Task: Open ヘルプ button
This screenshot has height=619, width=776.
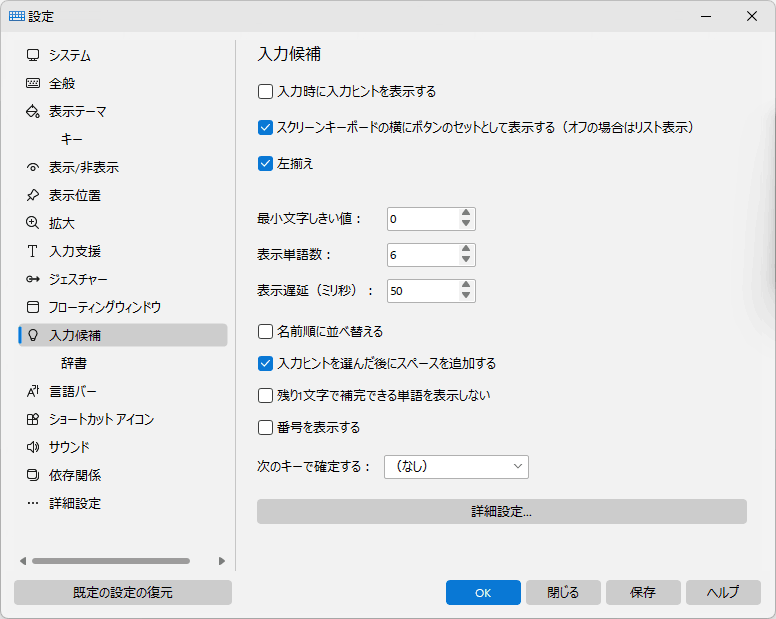Action: point(723,592)
